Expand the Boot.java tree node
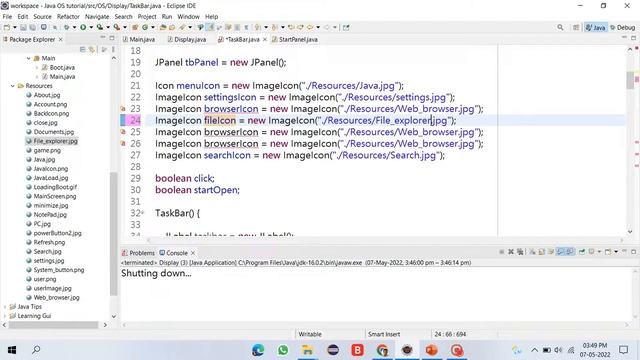 37,67
